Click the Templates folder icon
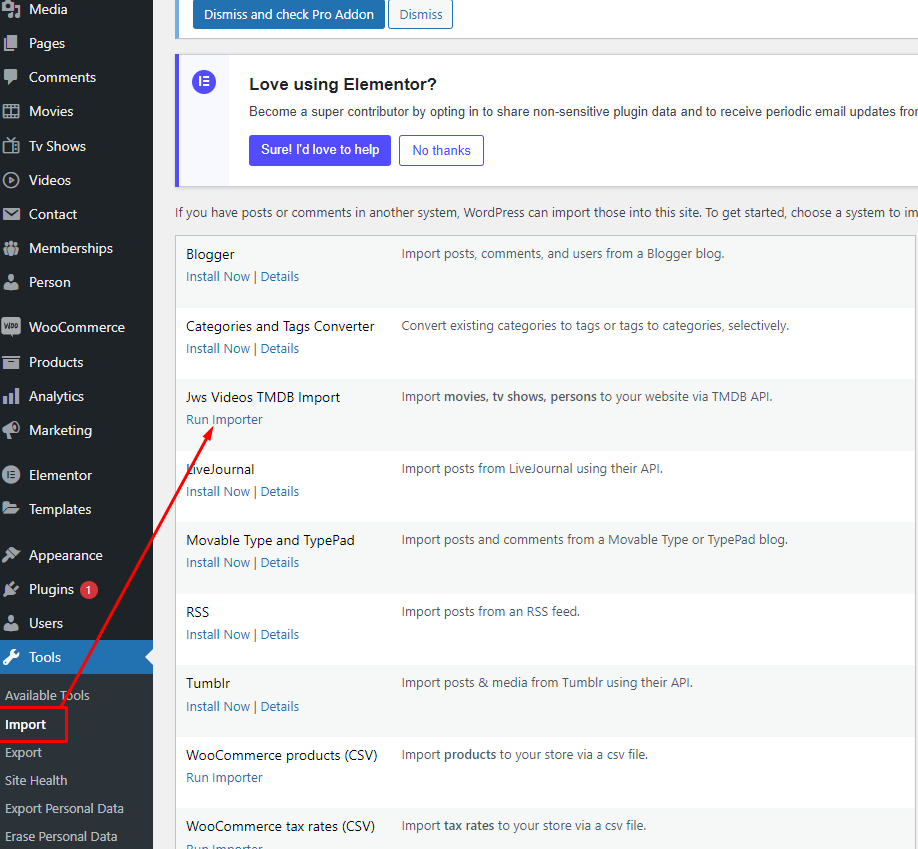918x849 pixels. click(x=11, y=508)
